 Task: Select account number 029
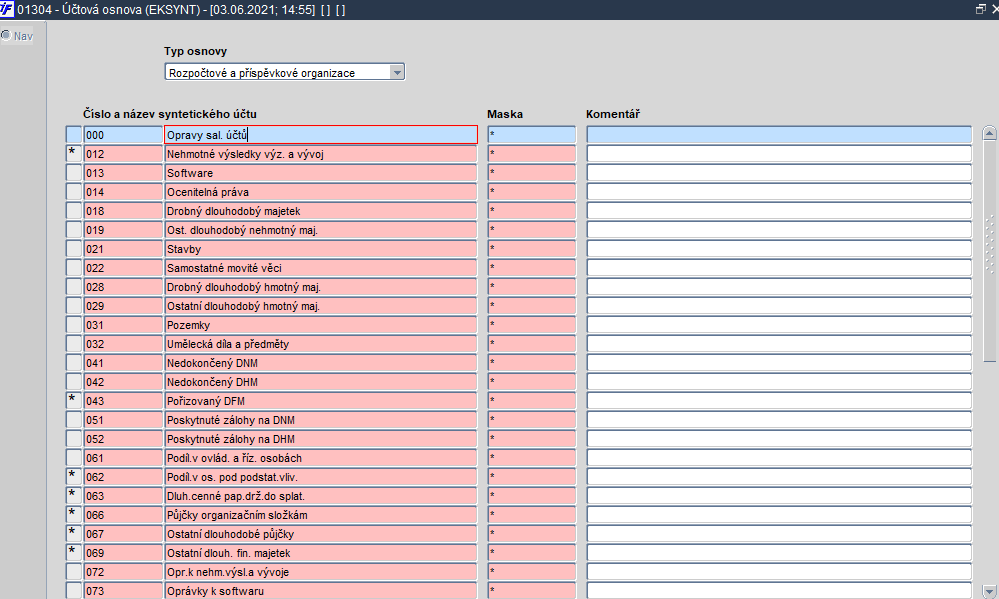pos(123,306)
